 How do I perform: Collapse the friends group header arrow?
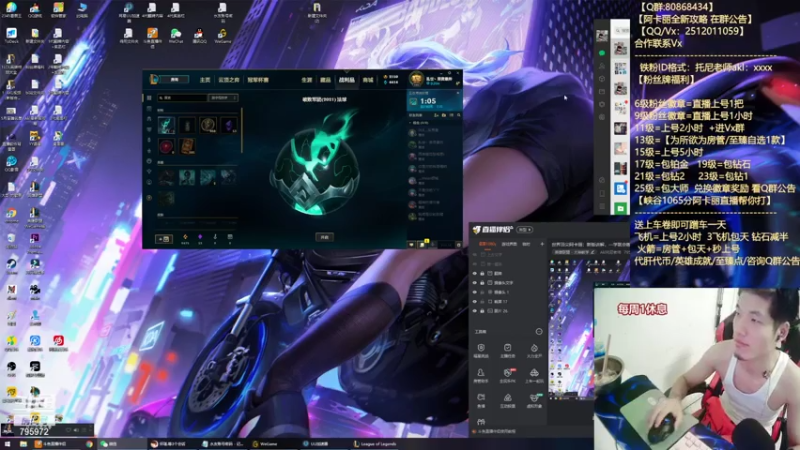pos(410,123)
